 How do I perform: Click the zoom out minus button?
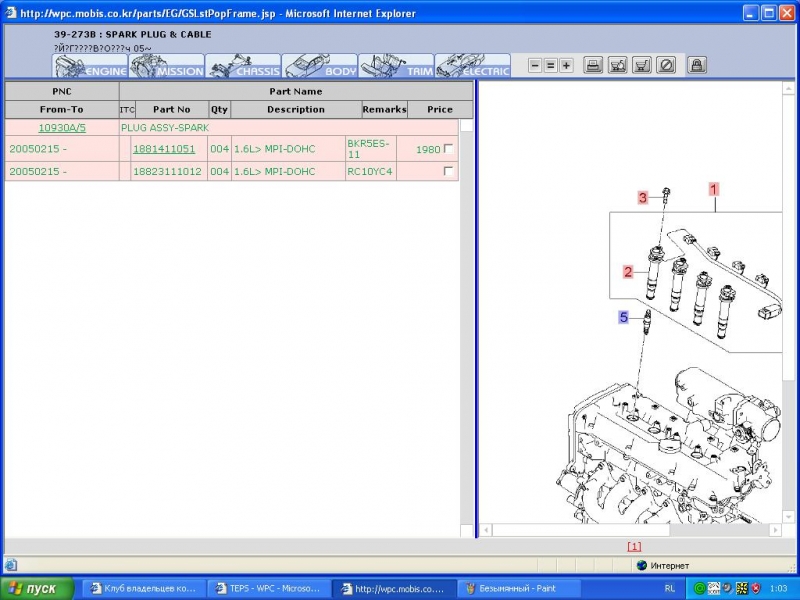(x=535, y=65)
